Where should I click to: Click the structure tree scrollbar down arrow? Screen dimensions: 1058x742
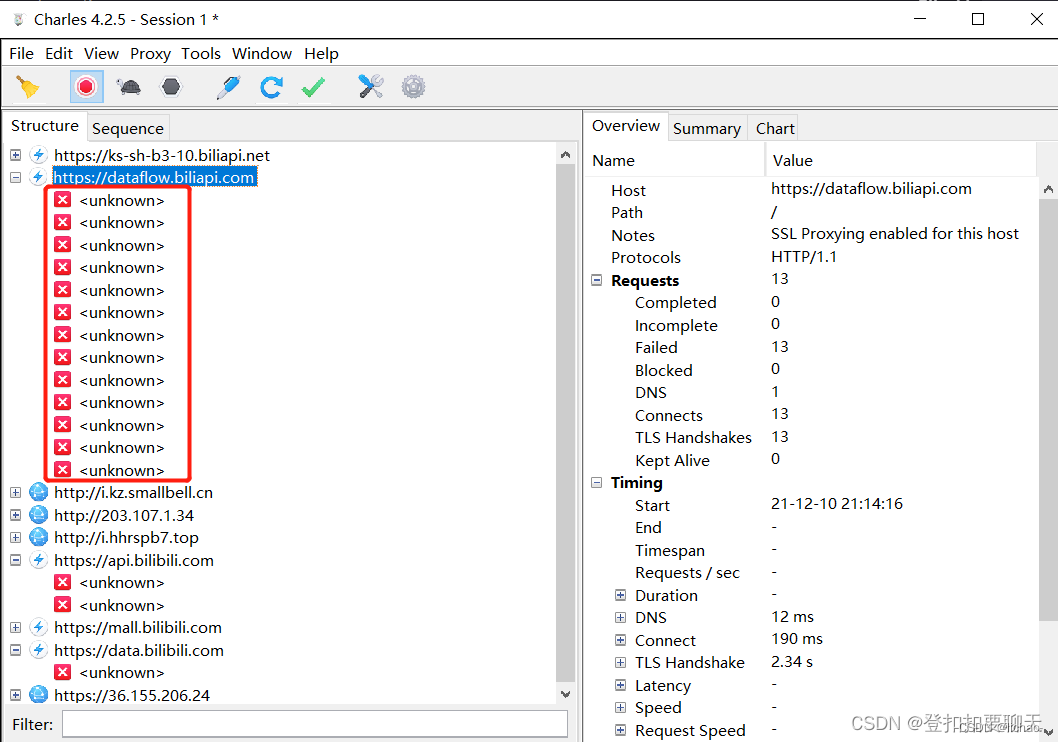565,694
